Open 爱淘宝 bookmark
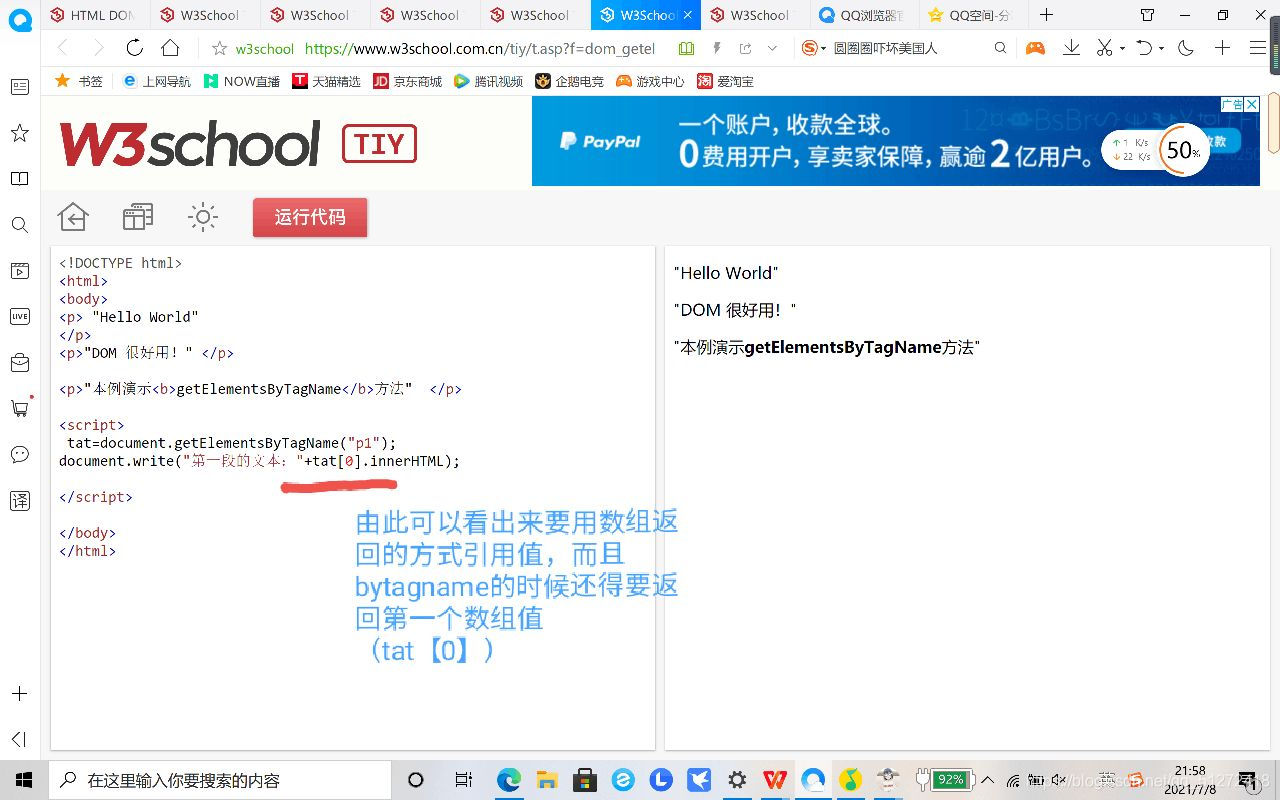 (x=726, y=81)
